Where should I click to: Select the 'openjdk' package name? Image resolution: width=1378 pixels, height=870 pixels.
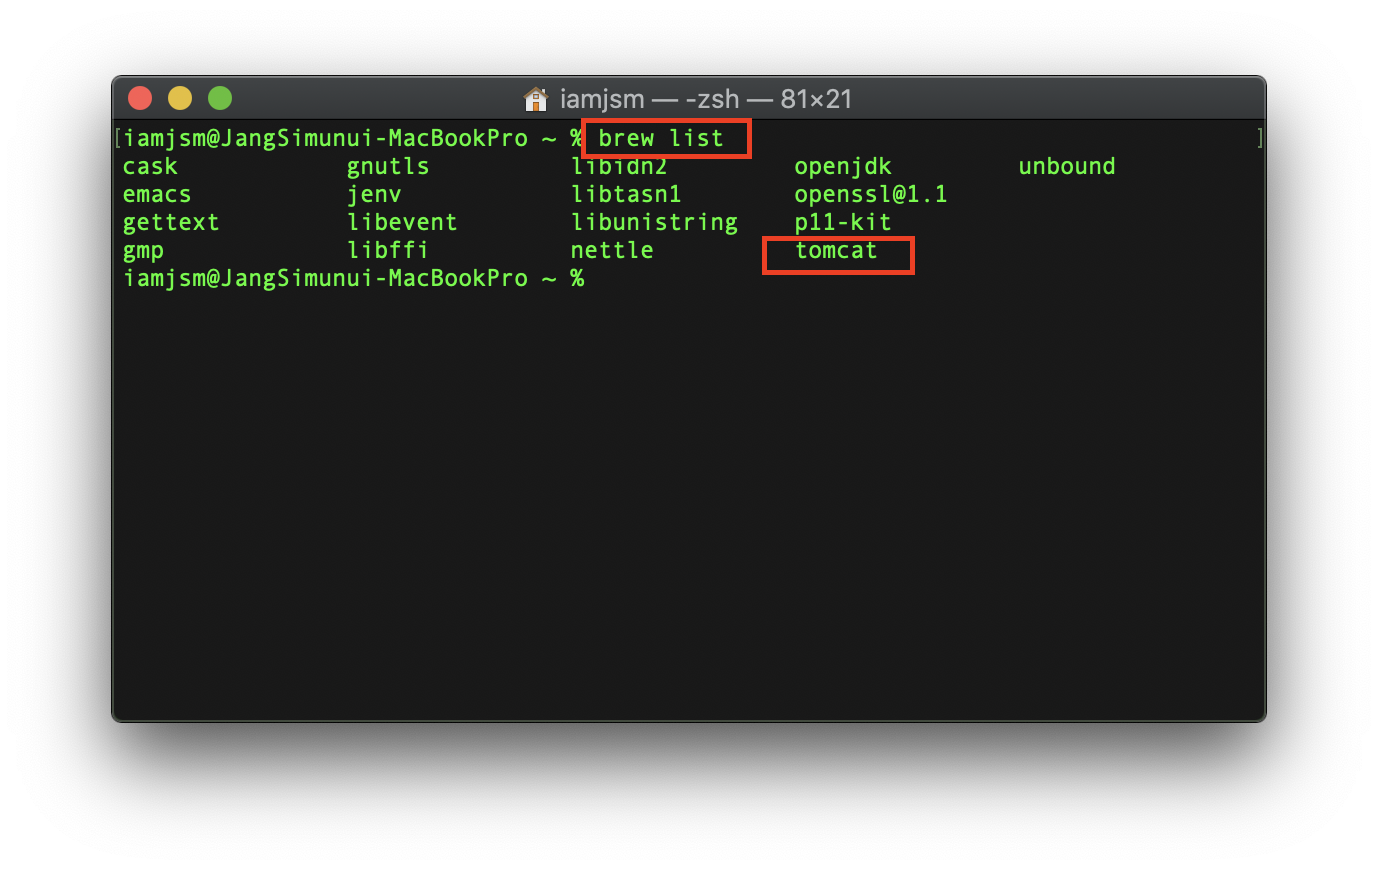(x=843, y=166)
